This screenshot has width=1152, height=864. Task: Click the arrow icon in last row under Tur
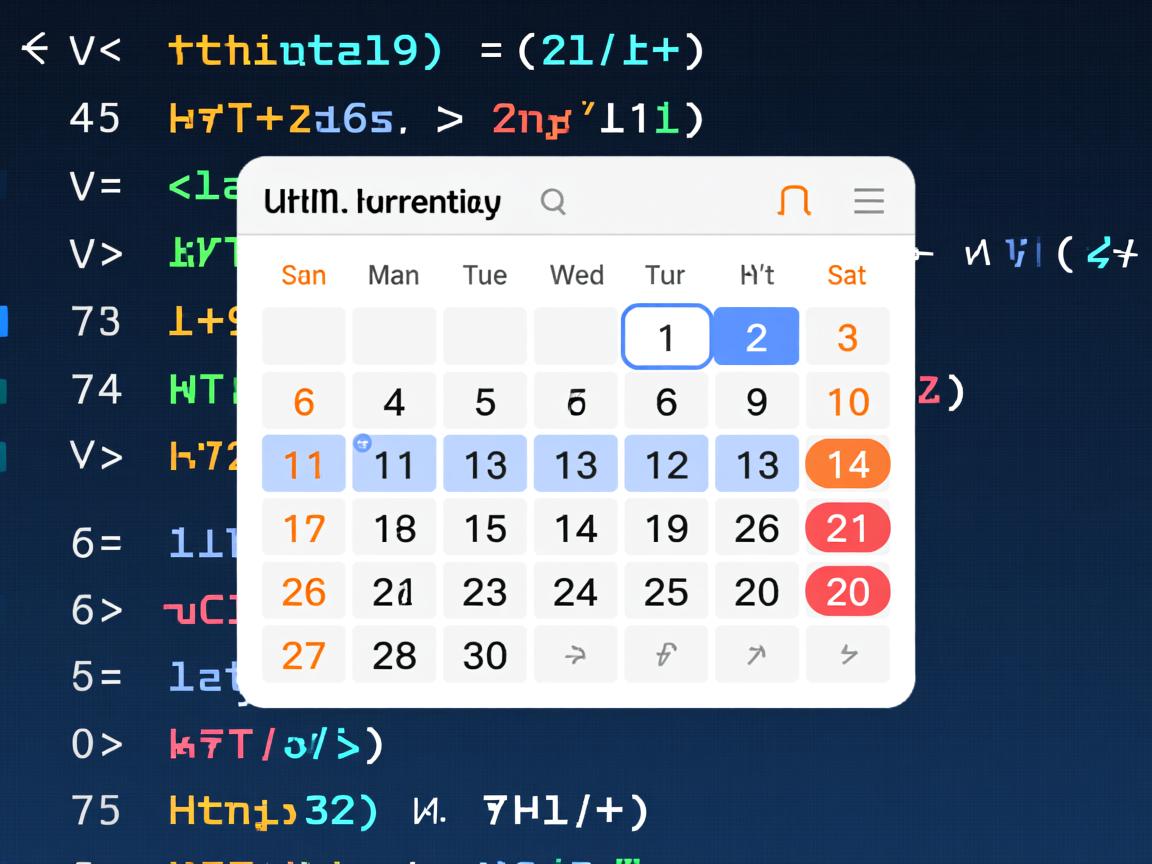point(666,655)
